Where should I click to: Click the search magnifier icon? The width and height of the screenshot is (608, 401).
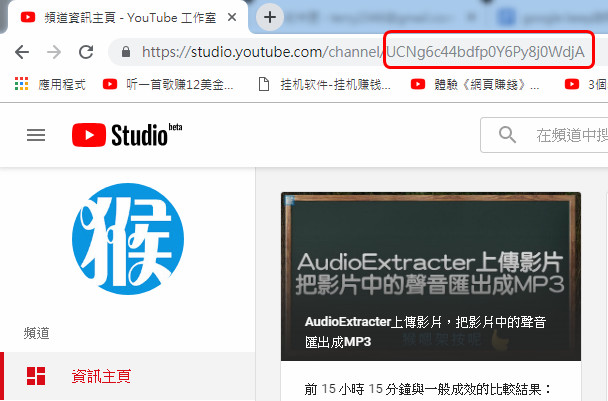pos(507,135)
